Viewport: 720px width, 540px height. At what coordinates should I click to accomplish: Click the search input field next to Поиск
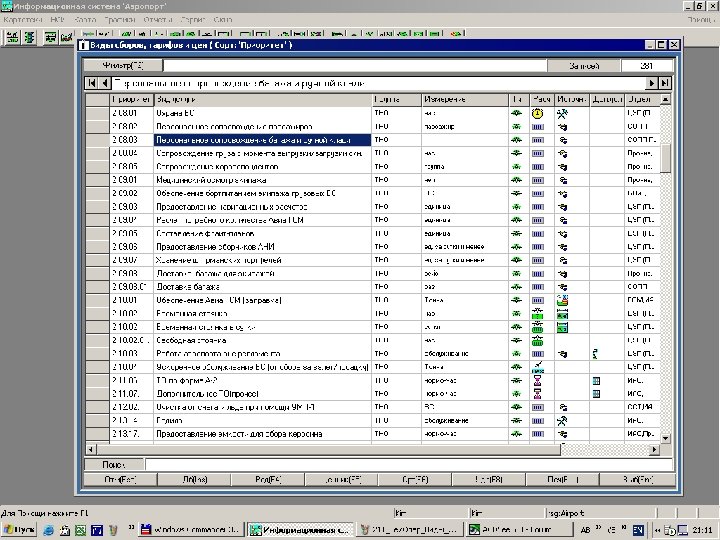coord(400,464)
